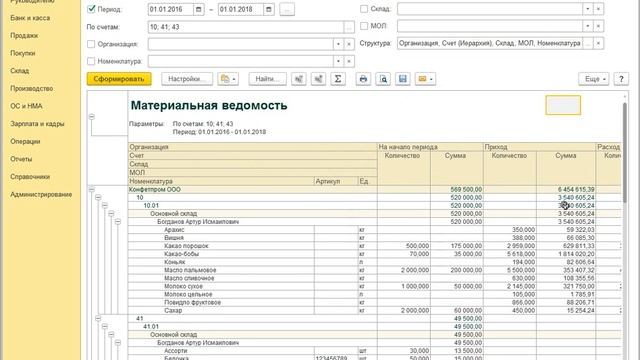Clear the Склад field
The height and width of the screenshot is (360, 640).
coord(598,9)
